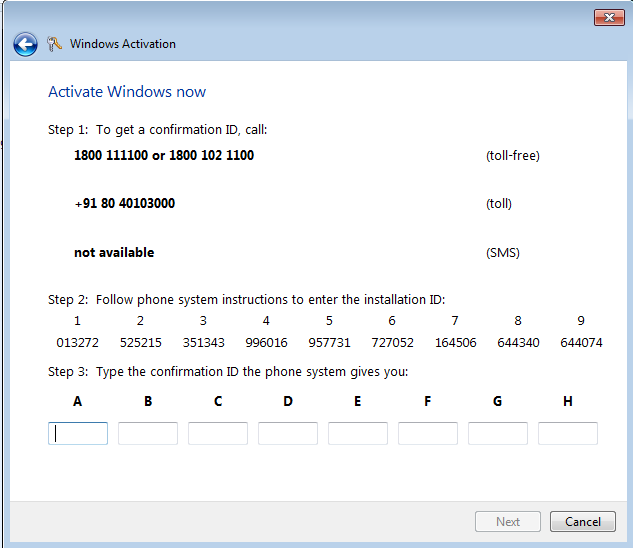Click installation ID group 644074
Screen dimensions: 633x548
(581, 342)
